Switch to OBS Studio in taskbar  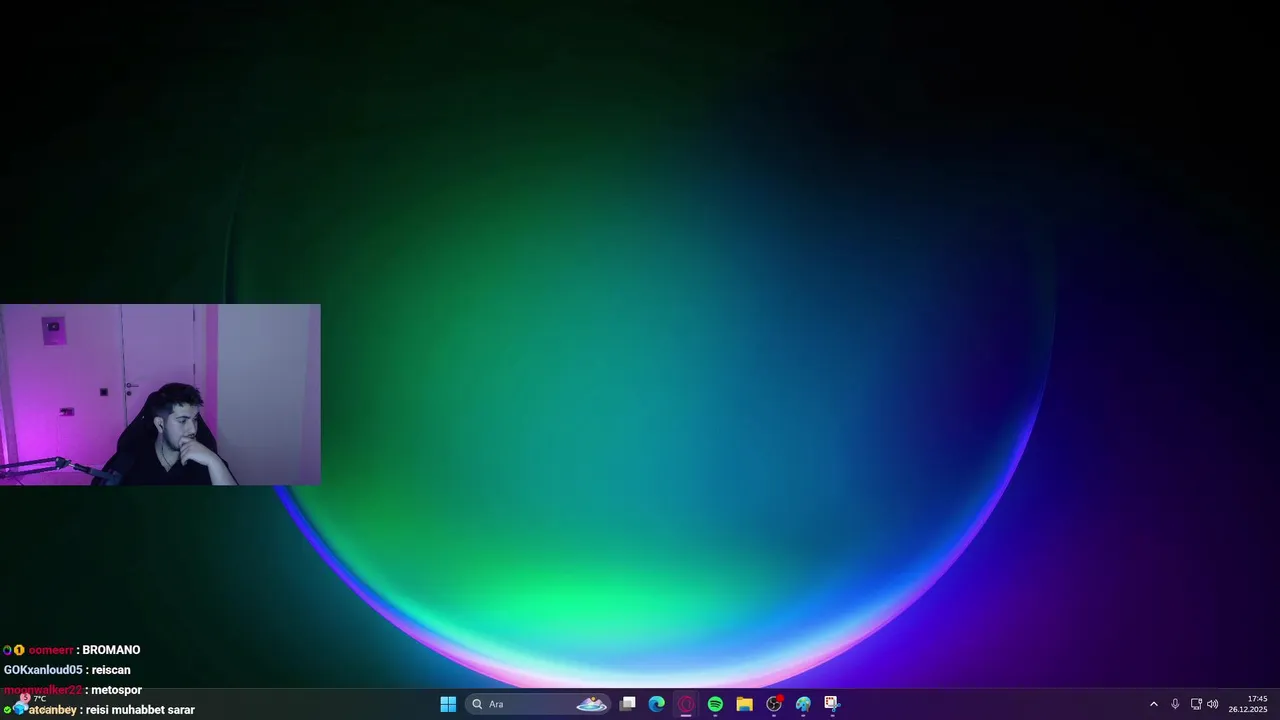(x=774, y=704)
